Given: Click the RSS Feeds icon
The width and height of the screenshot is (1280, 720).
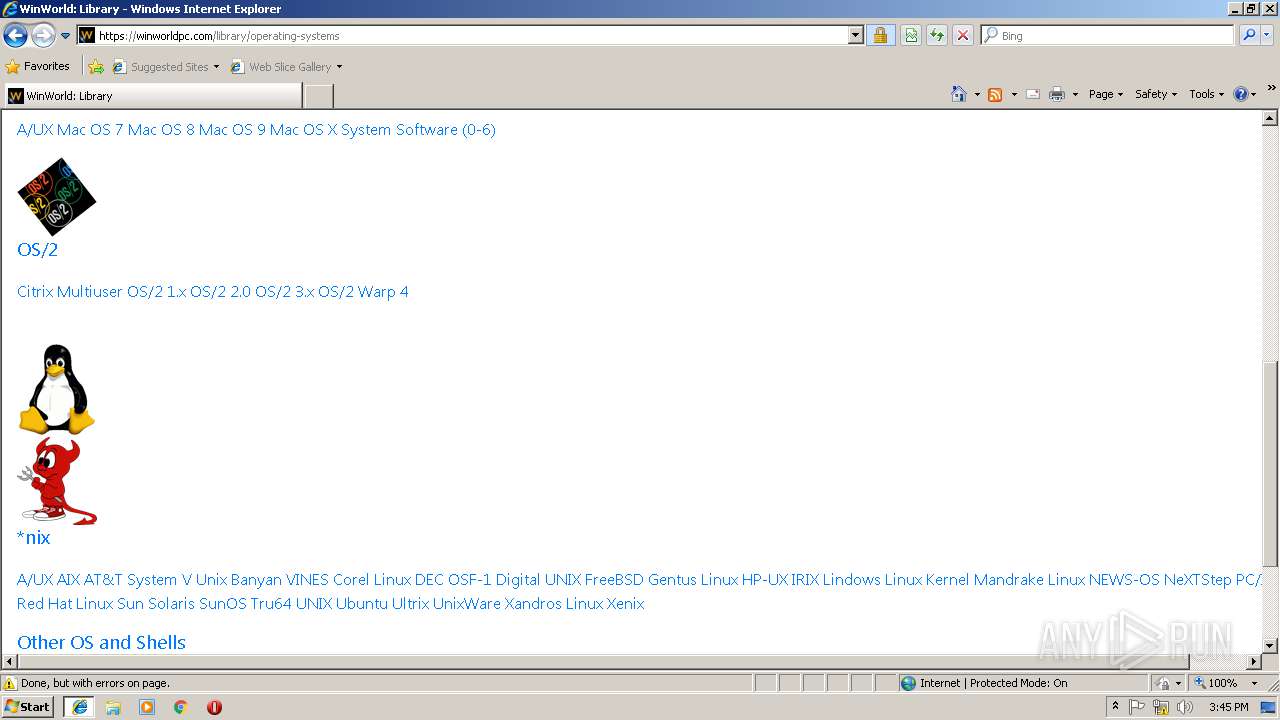Looking at the screenshot, I should click(x=995, y=94).
